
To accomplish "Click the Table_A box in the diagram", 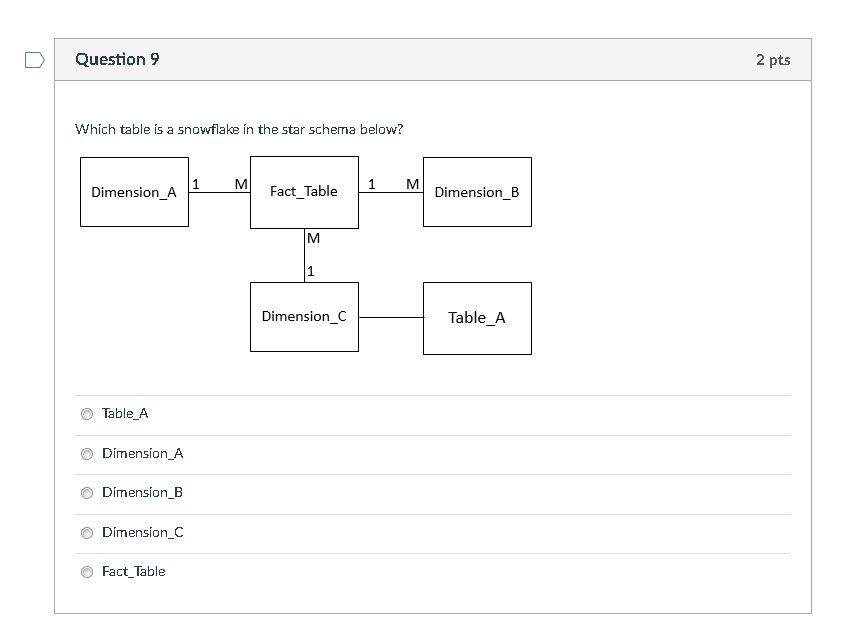I will pos(477,319).
